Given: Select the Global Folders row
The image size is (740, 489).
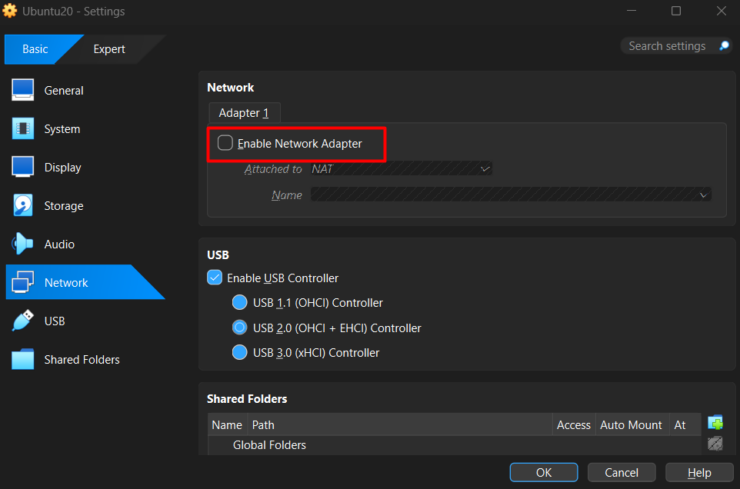Looking at the screenshot, I should (454, 445).
